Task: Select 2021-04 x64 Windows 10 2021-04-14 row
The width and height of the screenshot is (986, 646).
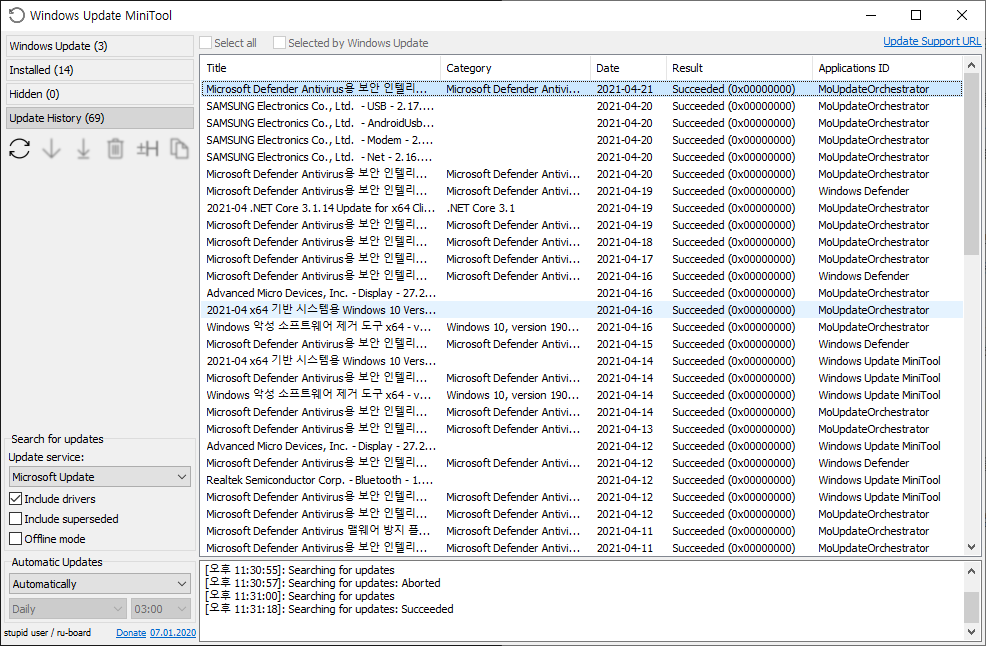Action: point(582,361)
